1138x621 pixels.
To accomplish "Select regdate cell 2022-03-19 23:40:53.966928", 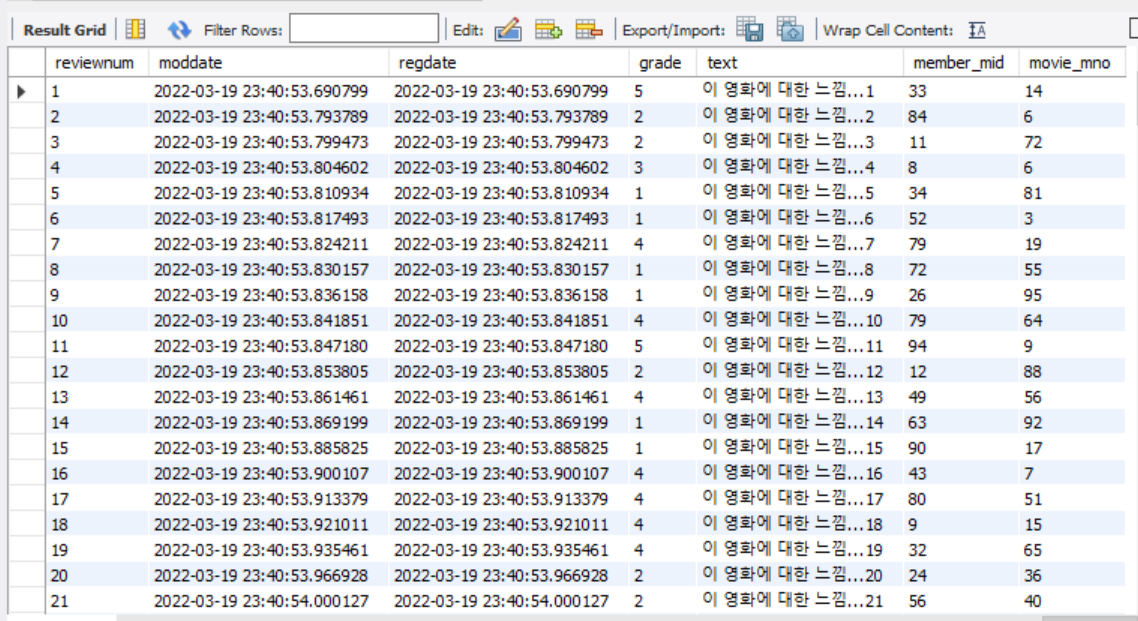I will (x=509, y=575).
